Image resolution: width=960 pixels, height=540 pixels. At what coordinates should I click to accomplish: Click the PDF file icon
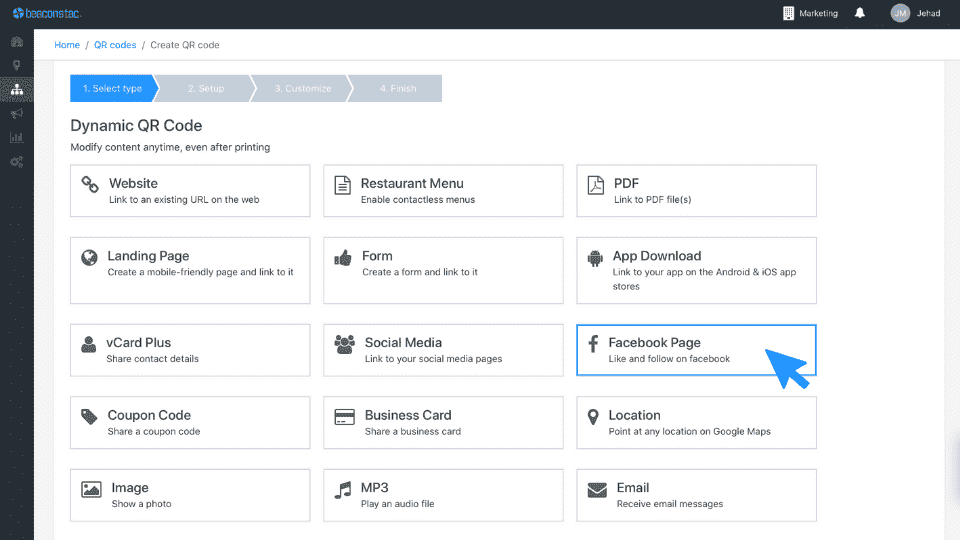click(596, 185)
